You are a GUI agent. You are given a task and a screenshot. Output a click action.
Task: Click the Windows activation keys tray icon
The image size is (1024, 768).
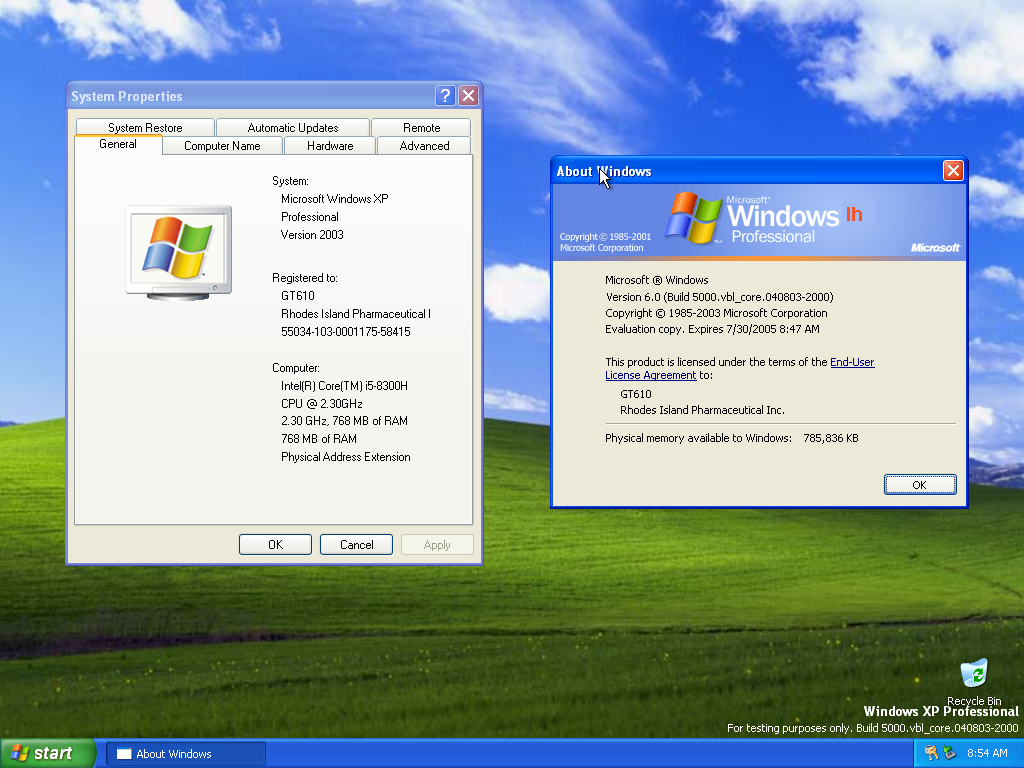[931, 753]
